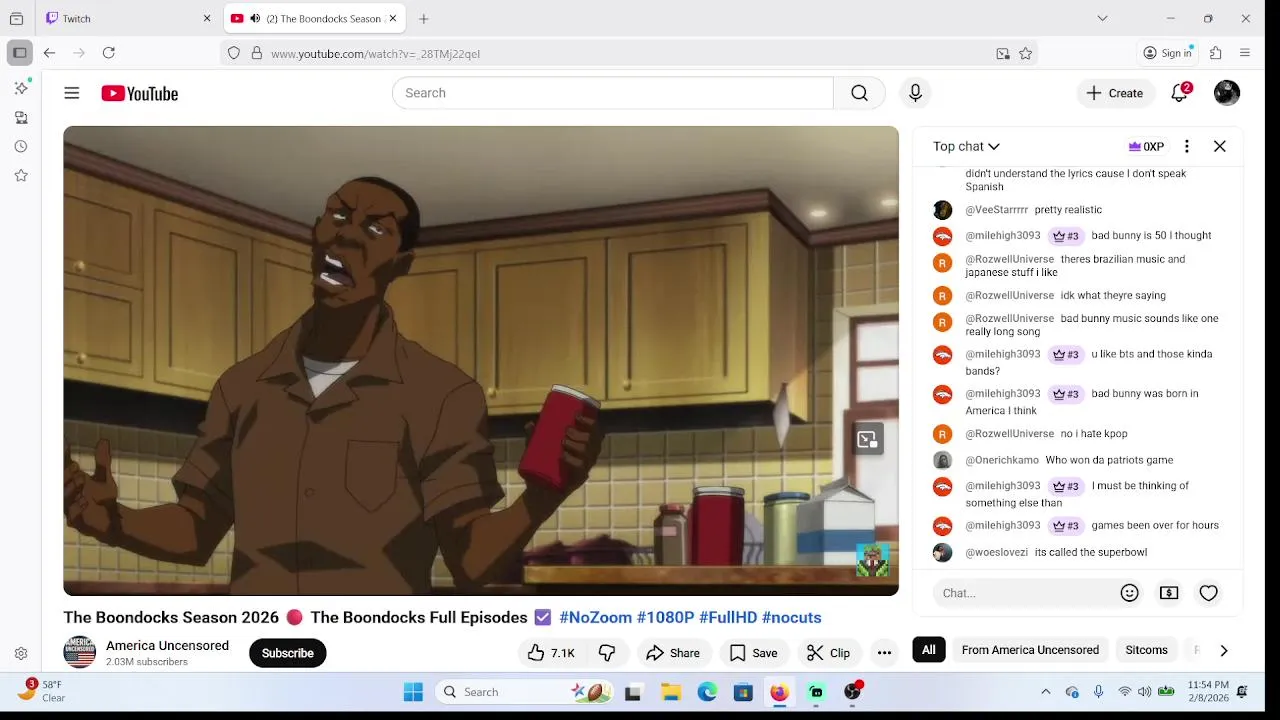This screenshot has height=720, width=1280.
Task: Like the Boondocks video
Action: pyautogui.click(x=551, y=653)
